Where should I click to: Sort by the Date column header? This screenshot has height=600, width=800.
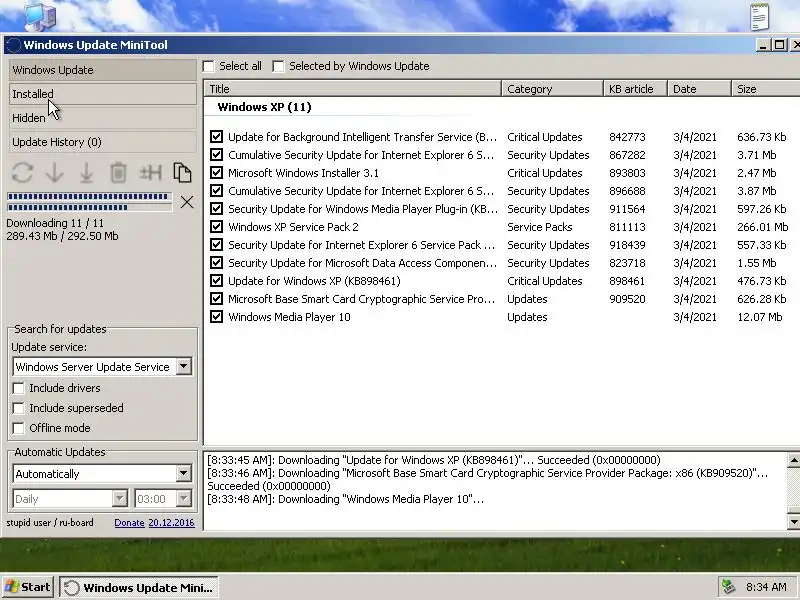click(699, 89)
